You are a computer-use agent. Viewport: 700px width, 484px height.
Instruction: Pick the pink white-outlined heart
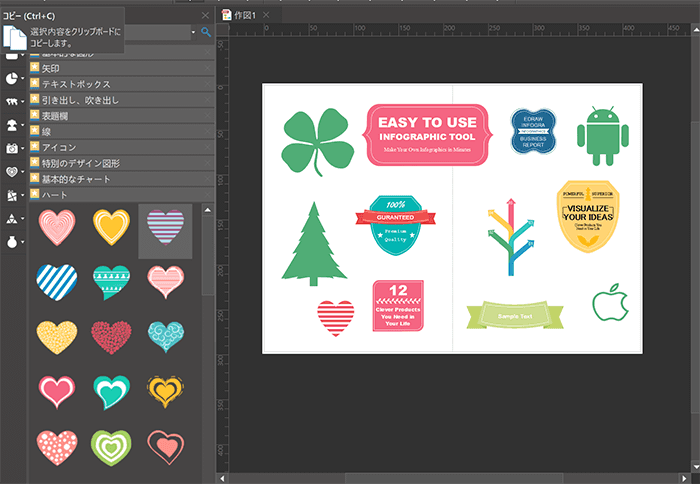pos(57,392)
